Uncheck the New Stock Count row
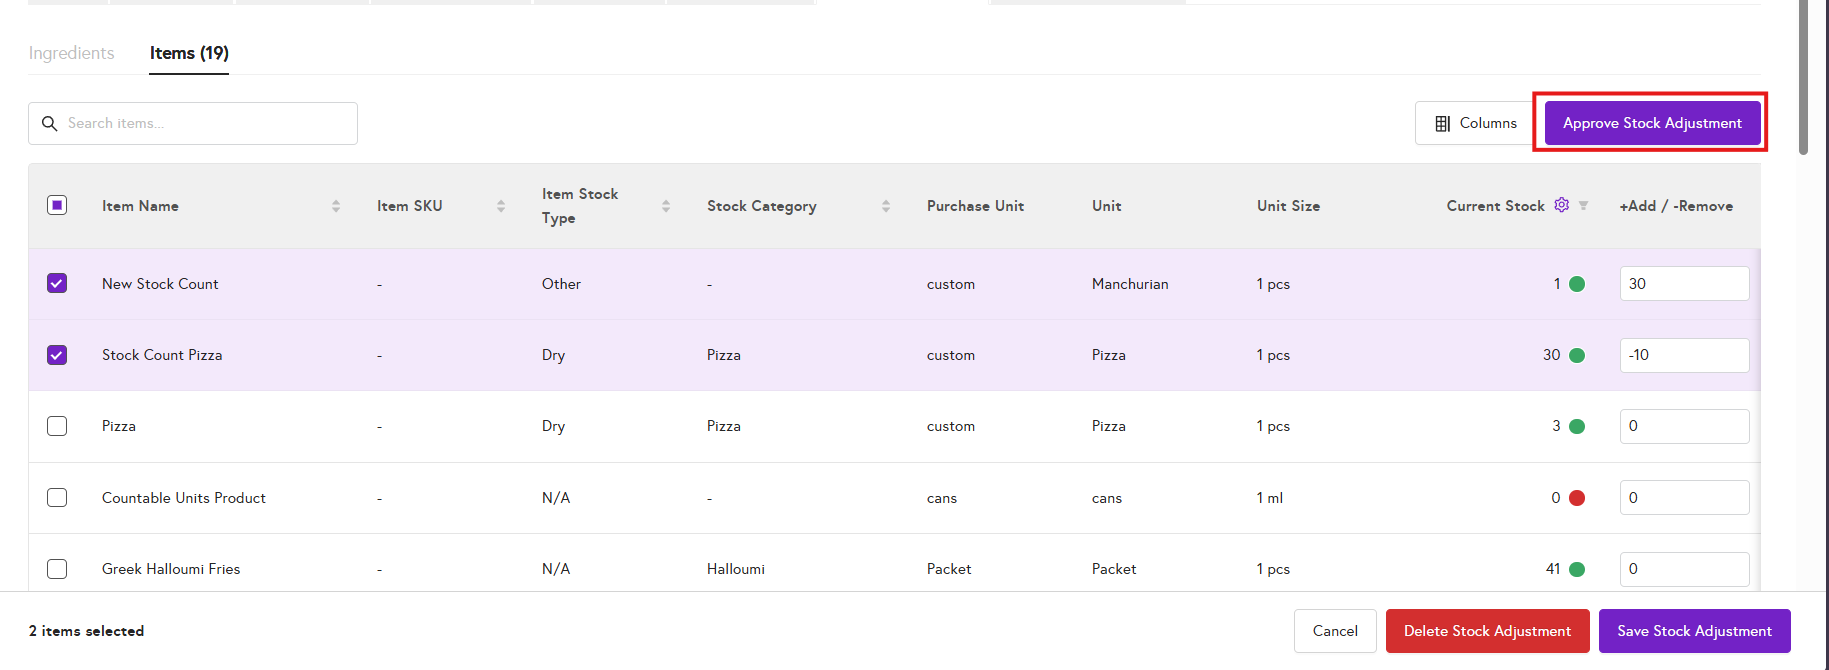 (57, 284)
